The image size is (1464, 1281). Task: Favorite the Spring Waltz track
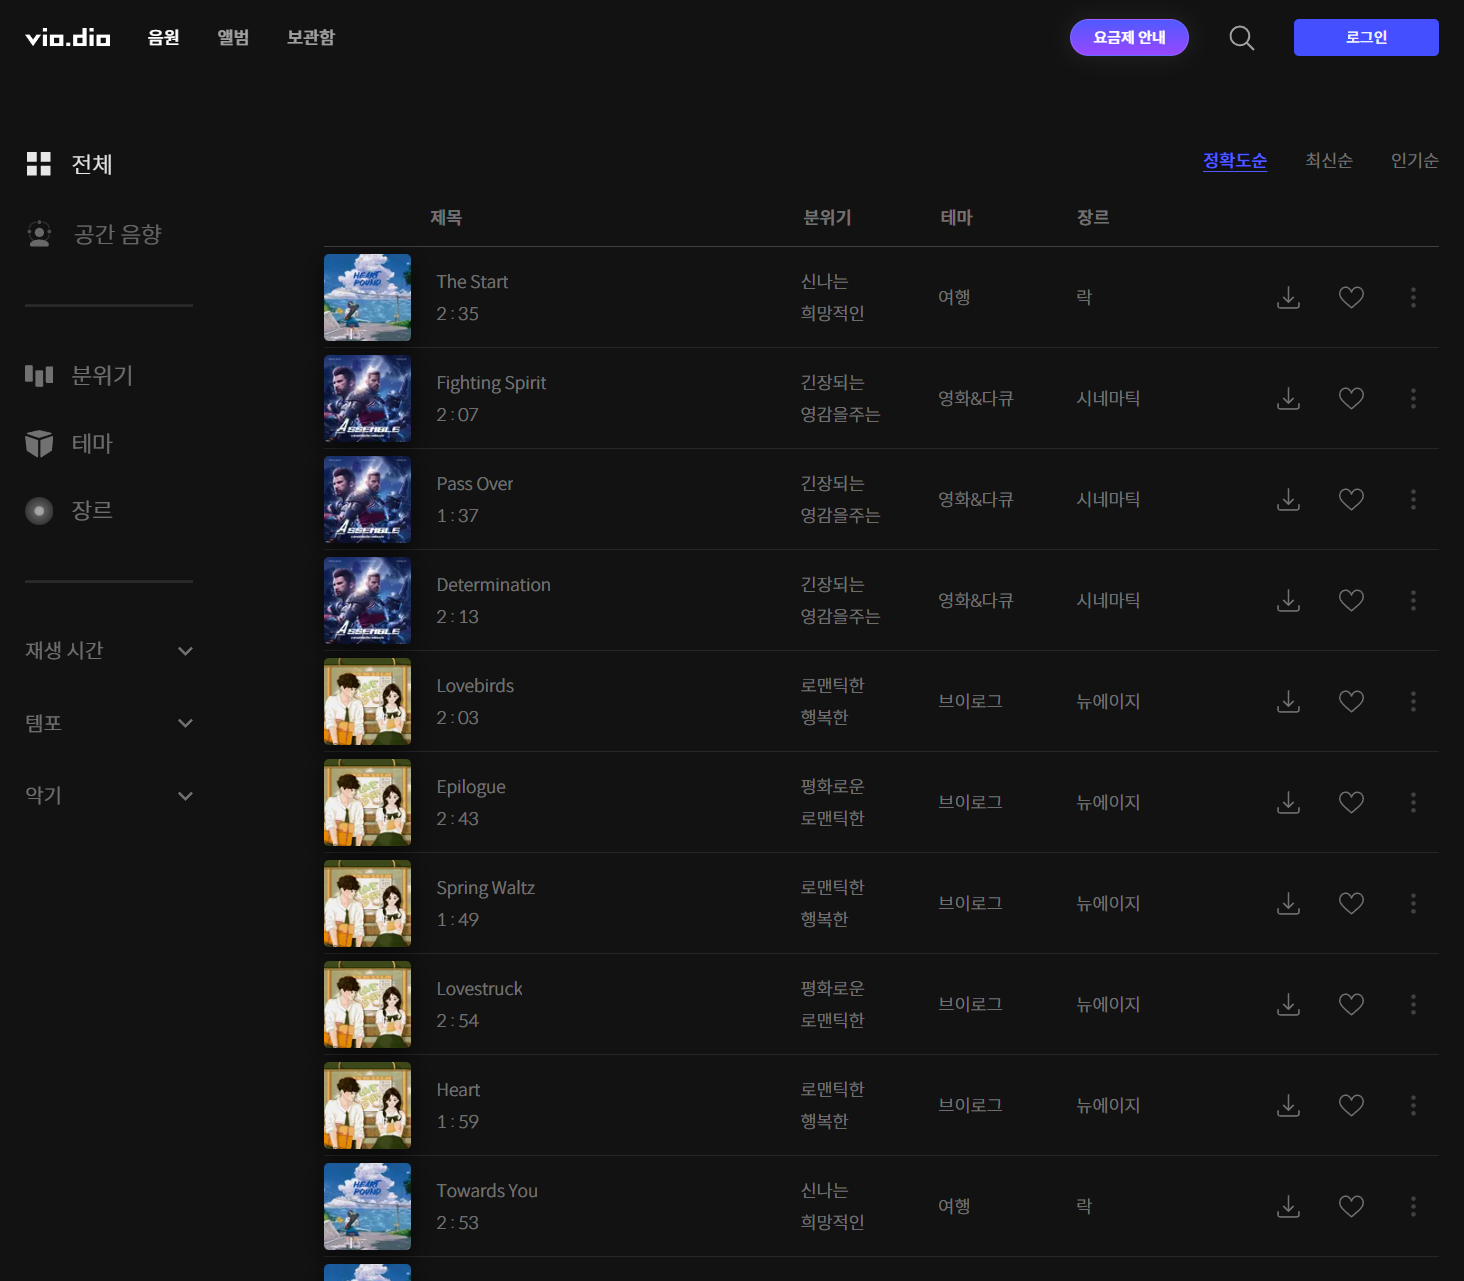coord(1350,904)
